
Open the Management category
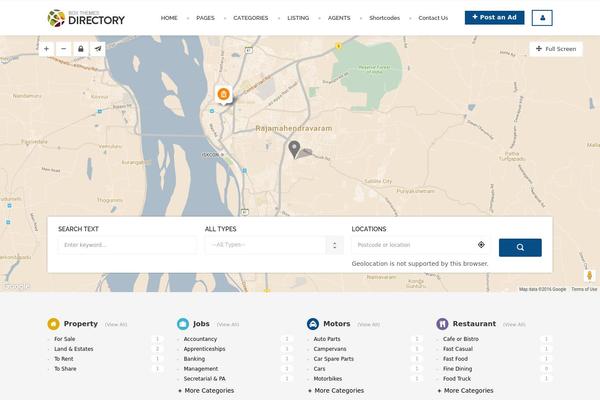point(201,369)
